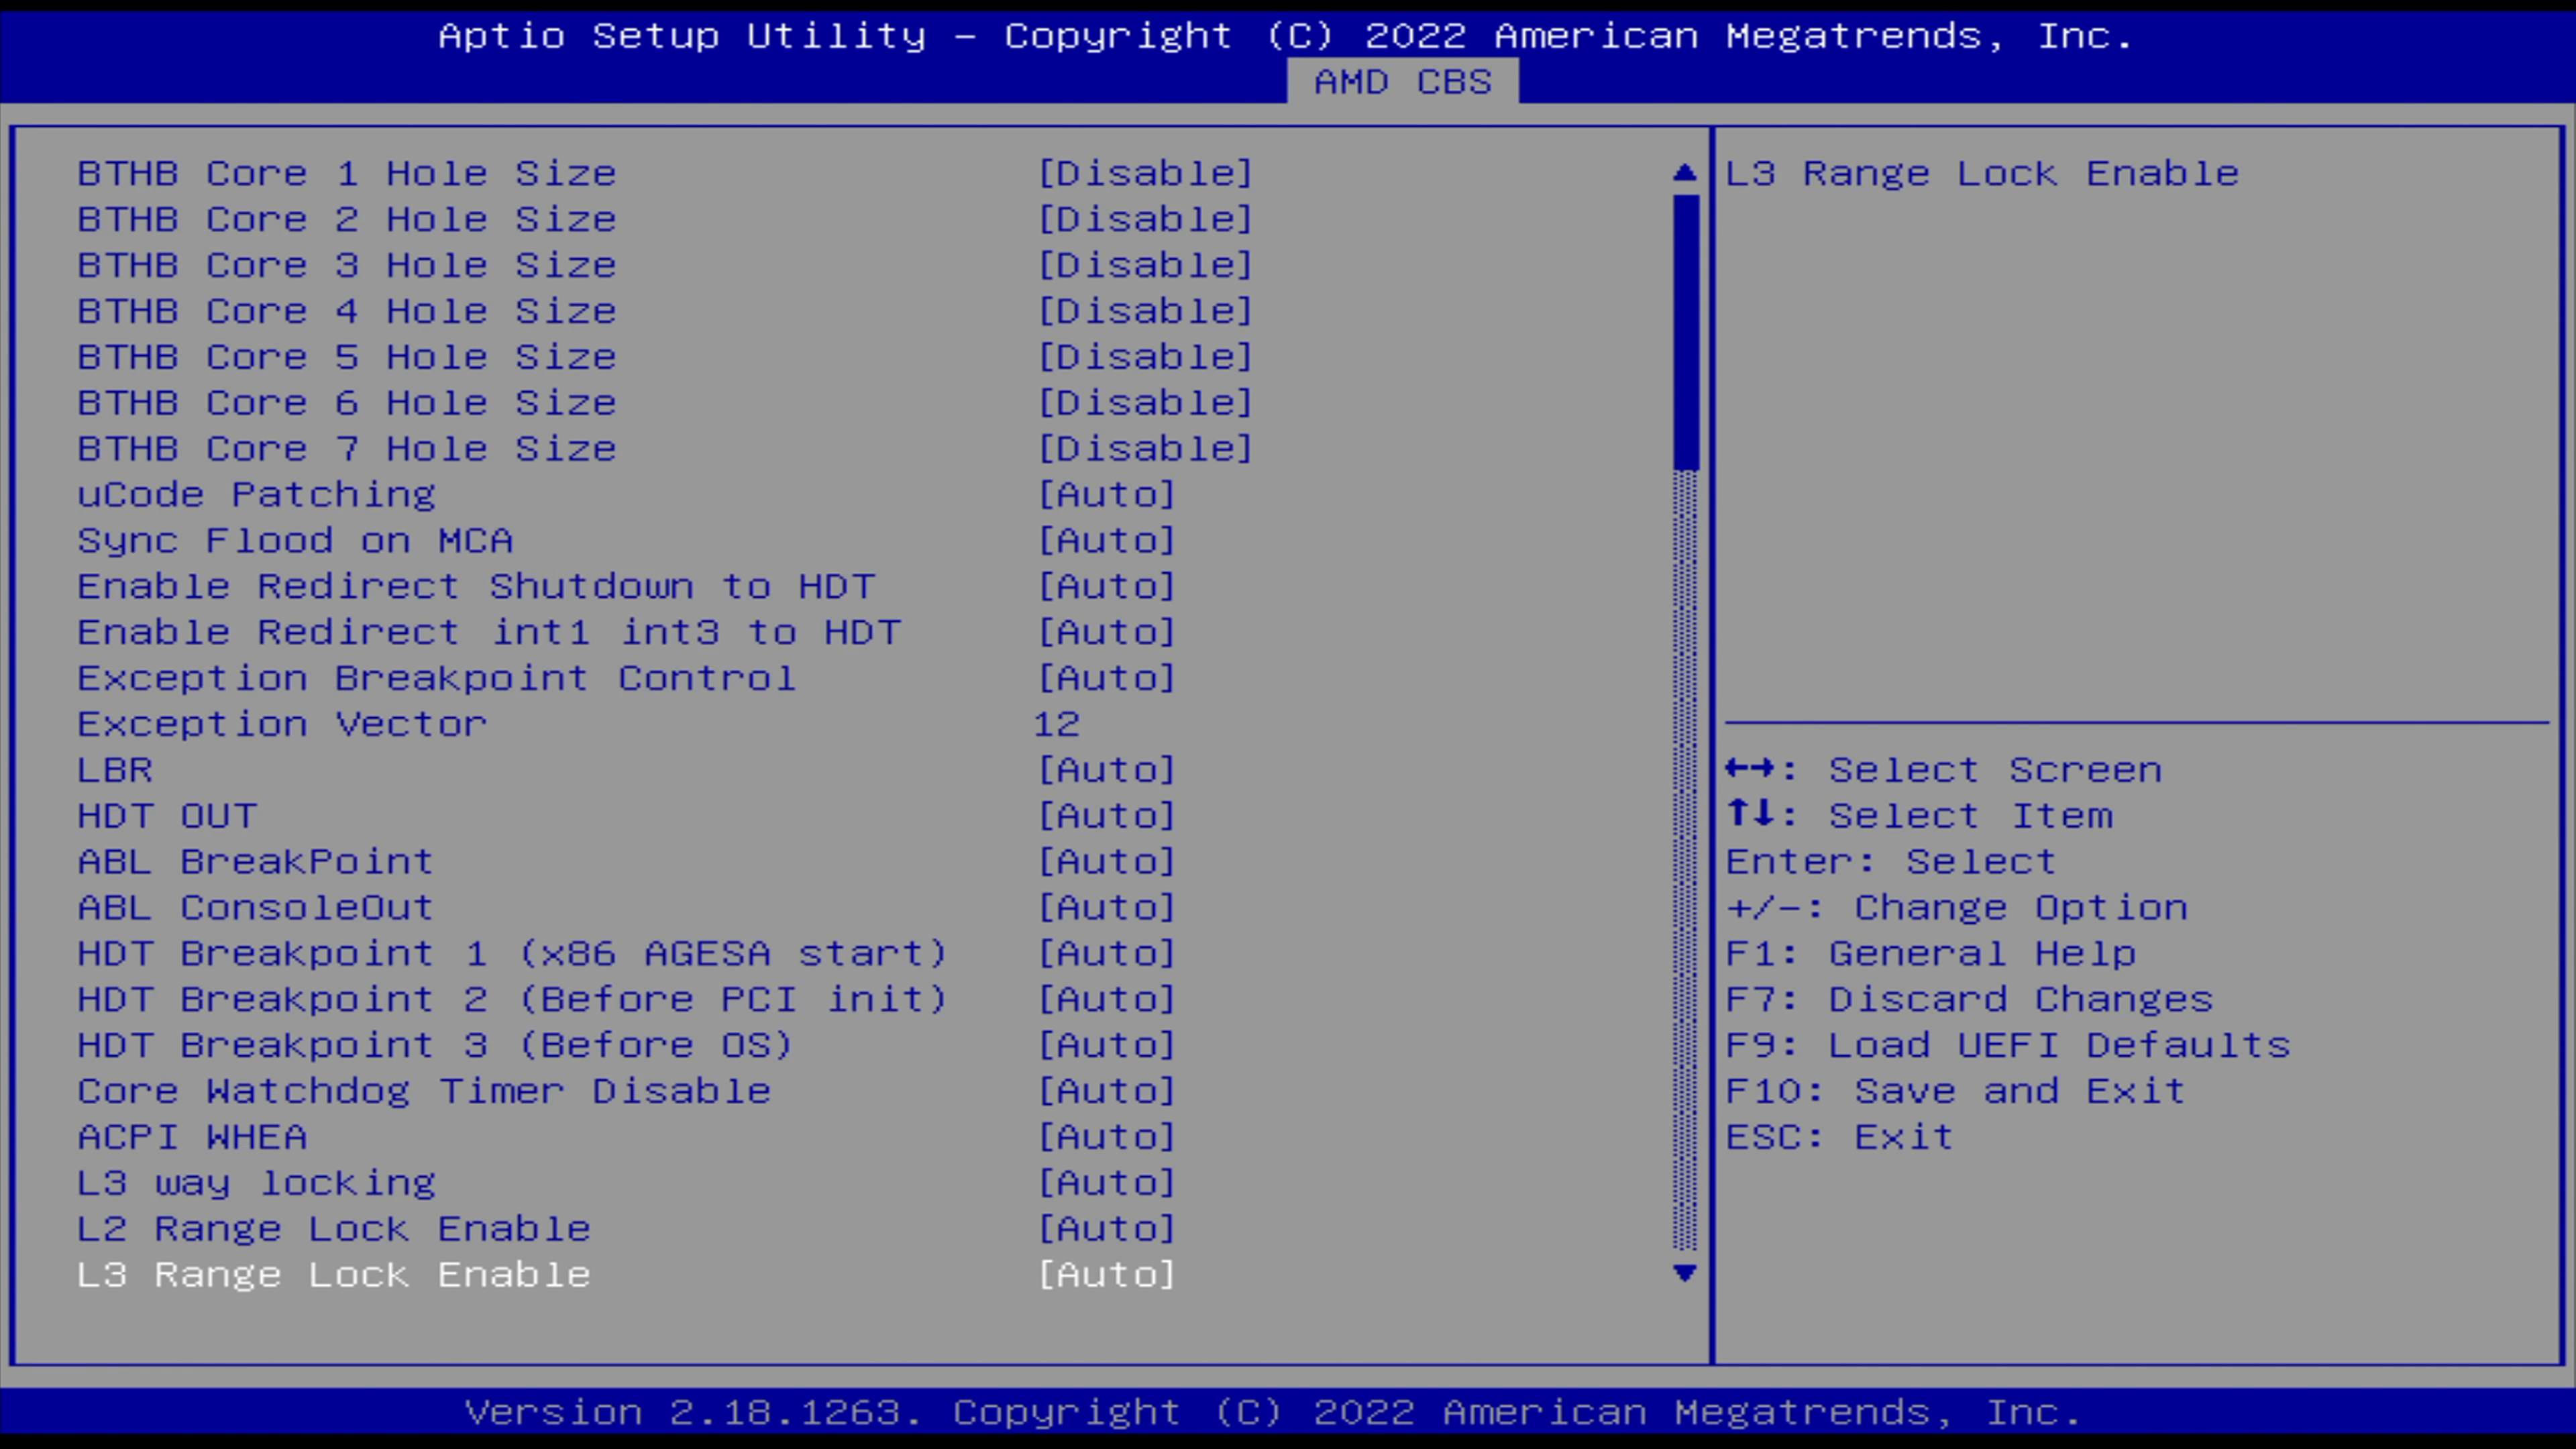
Task: Select Core Watchdog Timer Disable setting
Action: tap(626, 1092)
